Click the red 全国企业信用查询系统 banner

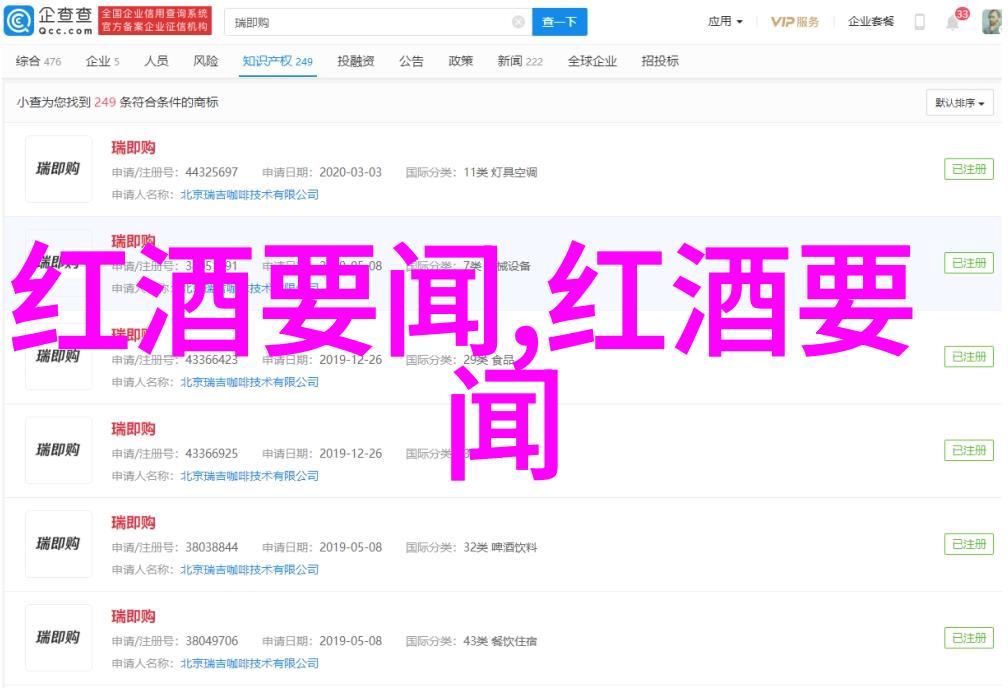154,21
